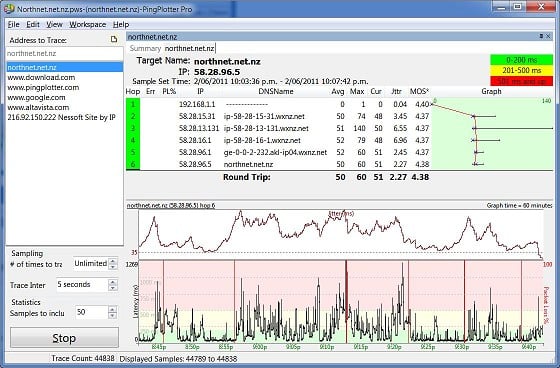Click the down arrow of Trace Interval
560x368 pixels.
click(x=112, y=288)
